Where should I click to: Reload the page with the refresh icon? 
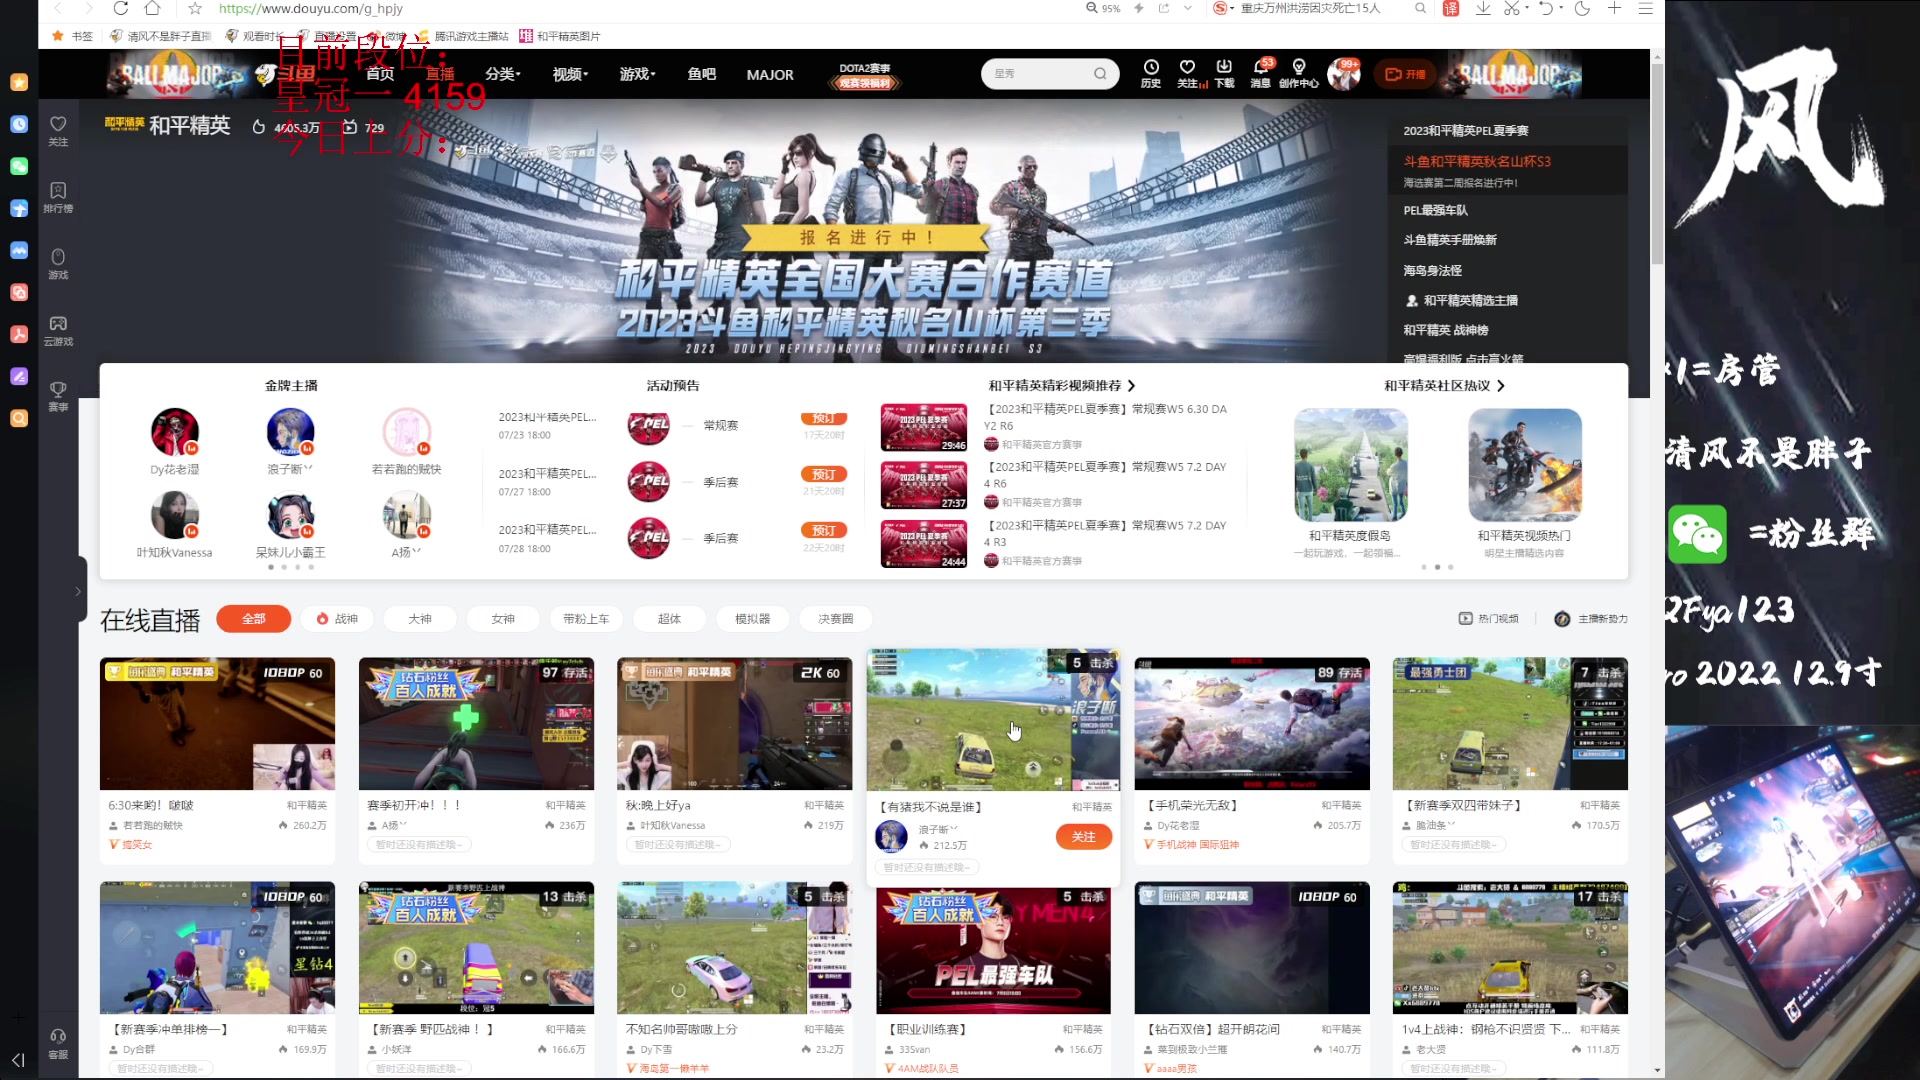pyautogui.click(x=120, y=8)
